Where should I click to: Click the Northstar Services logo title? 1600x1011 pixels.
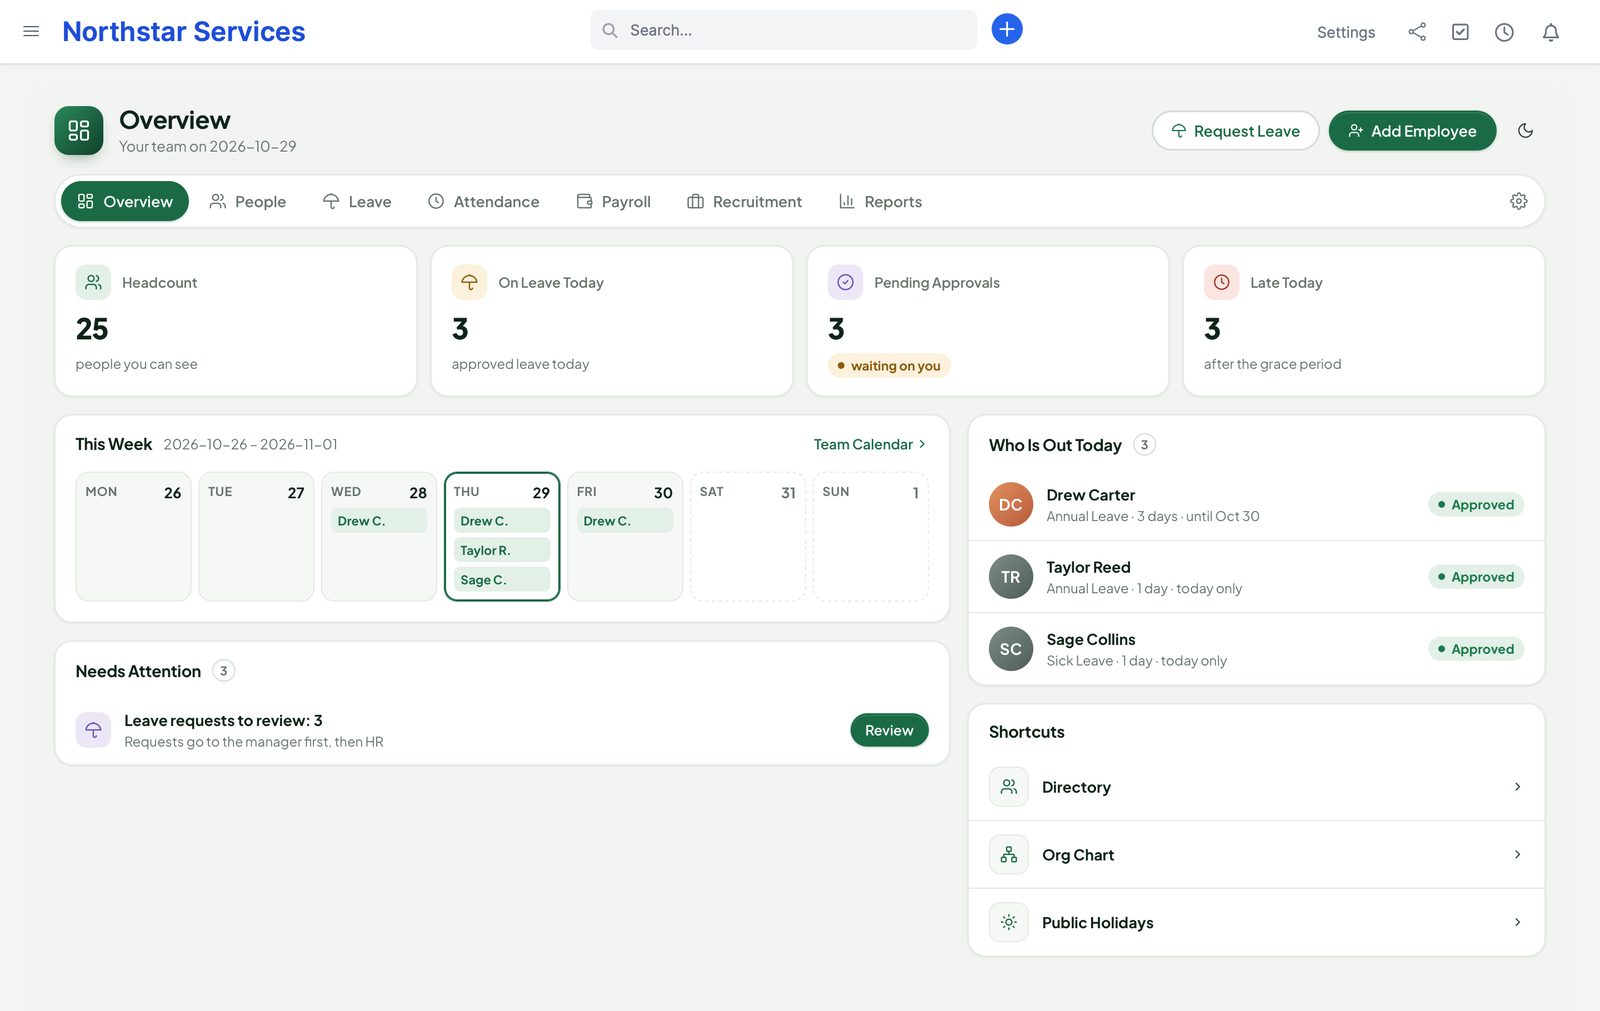[184, 31]
